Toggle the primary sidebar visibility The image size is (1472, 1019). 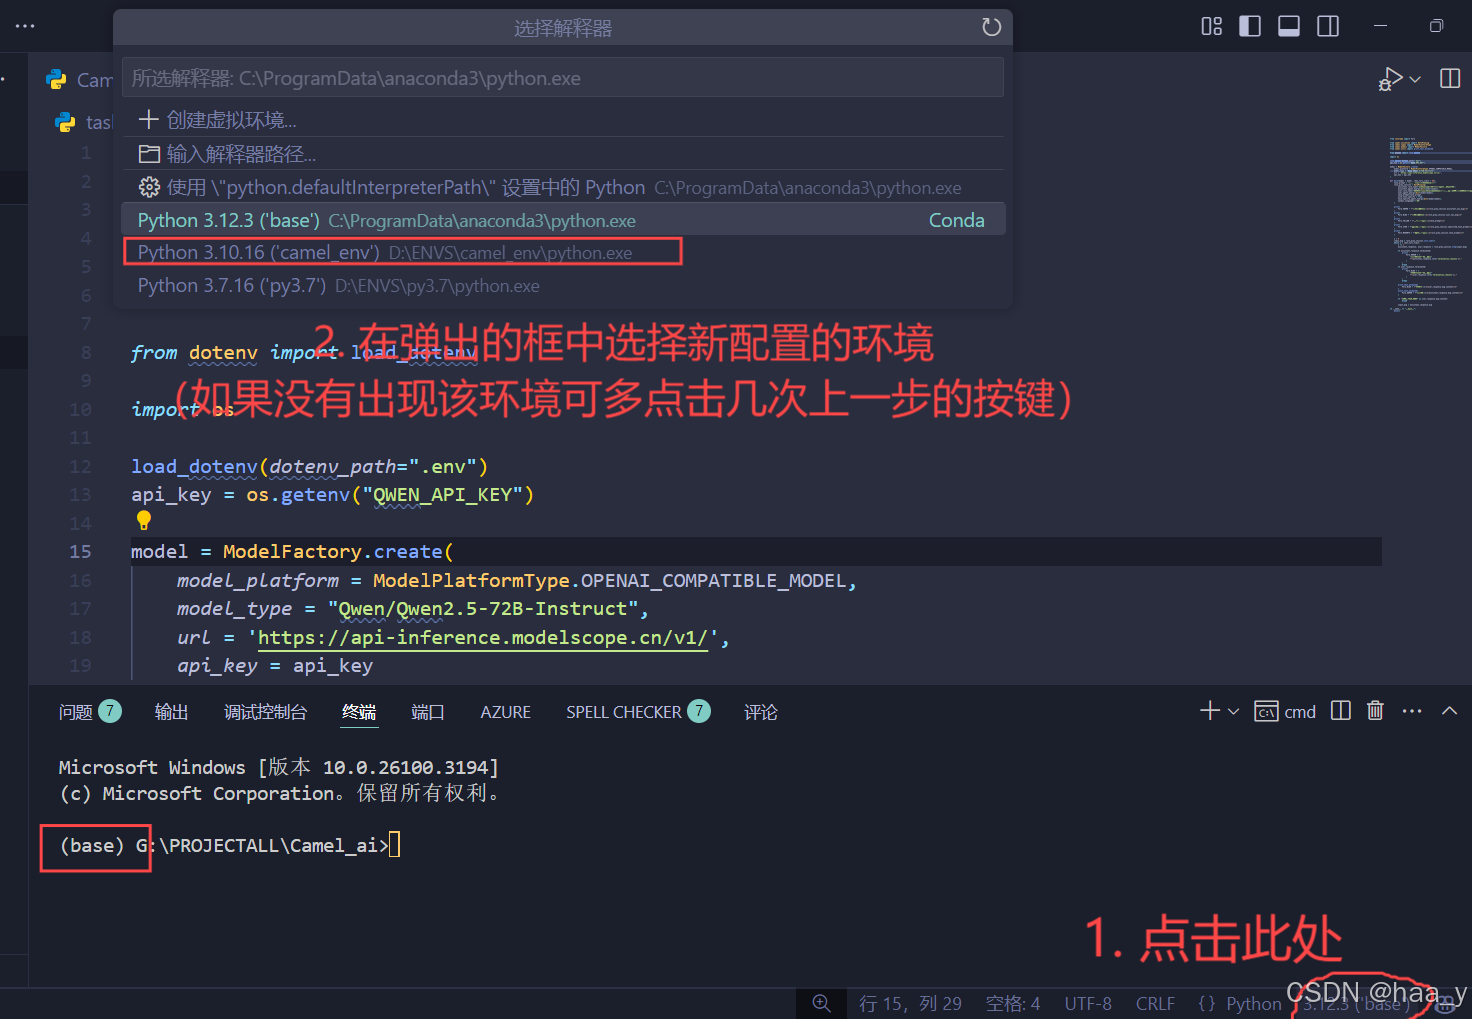coord(1250,27)
